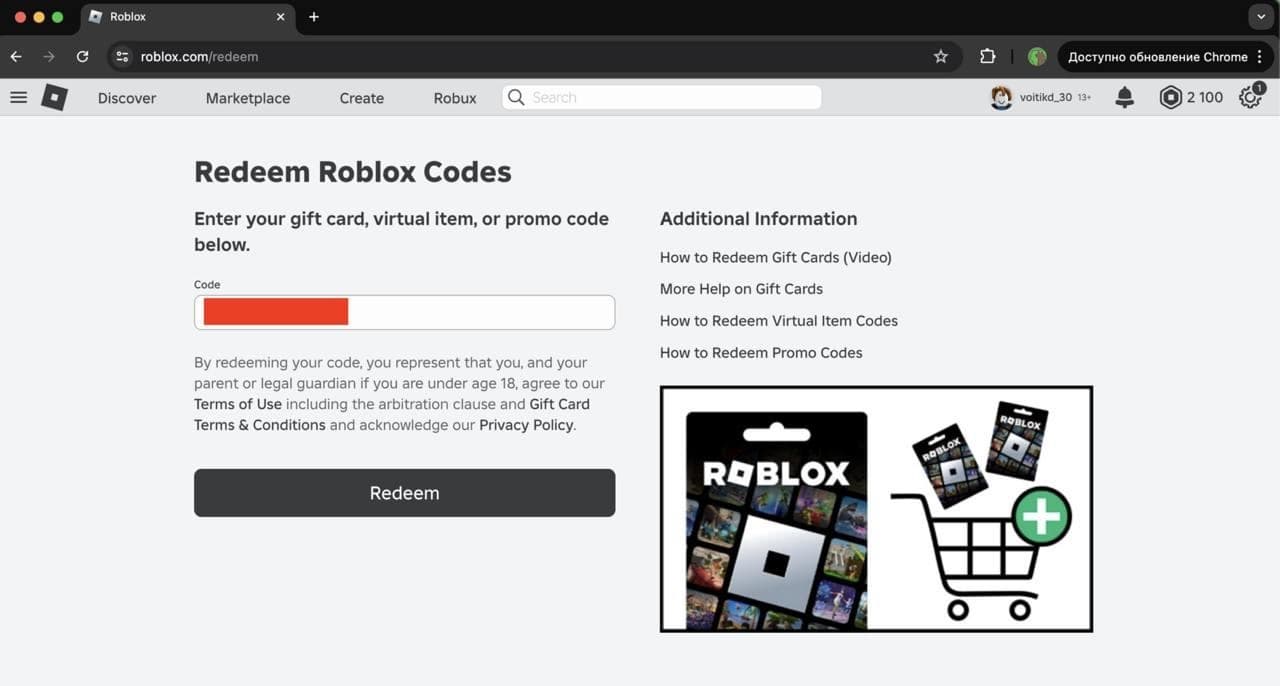
Task: Click the 2 100 Robux amount
Action: (x=1205, y=98)
